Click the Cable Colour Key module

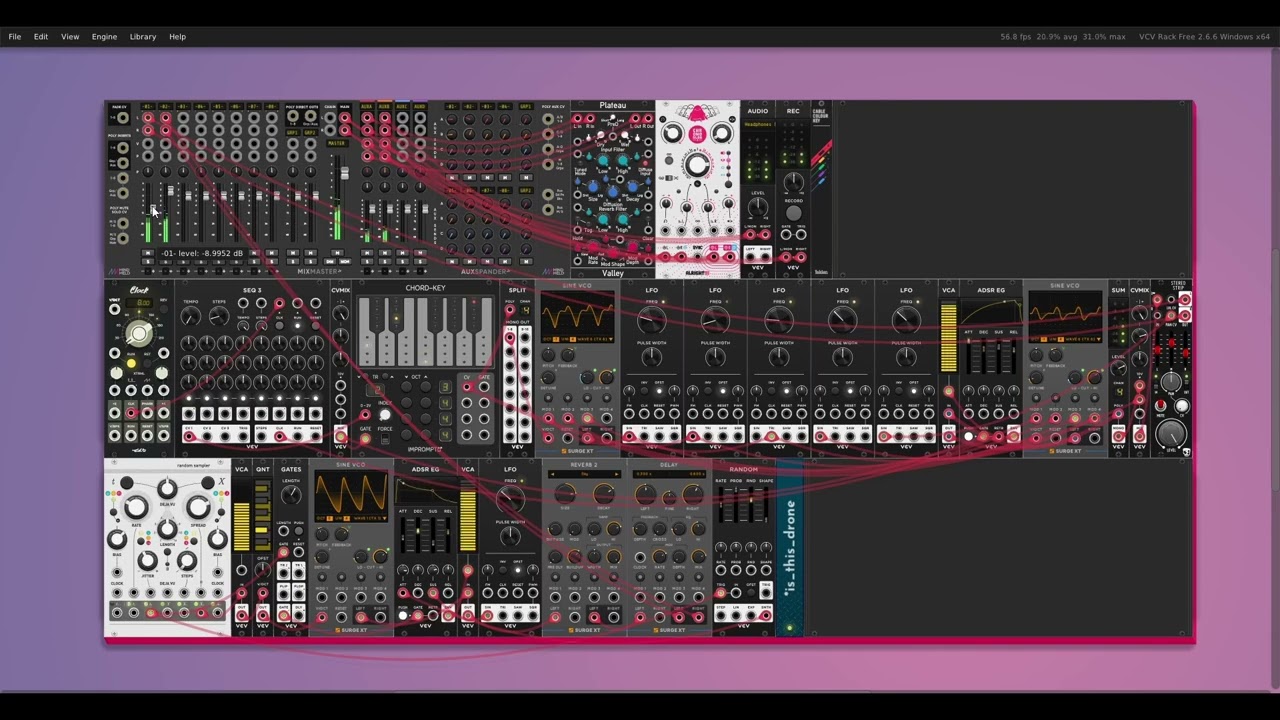(x=821, y=190)
